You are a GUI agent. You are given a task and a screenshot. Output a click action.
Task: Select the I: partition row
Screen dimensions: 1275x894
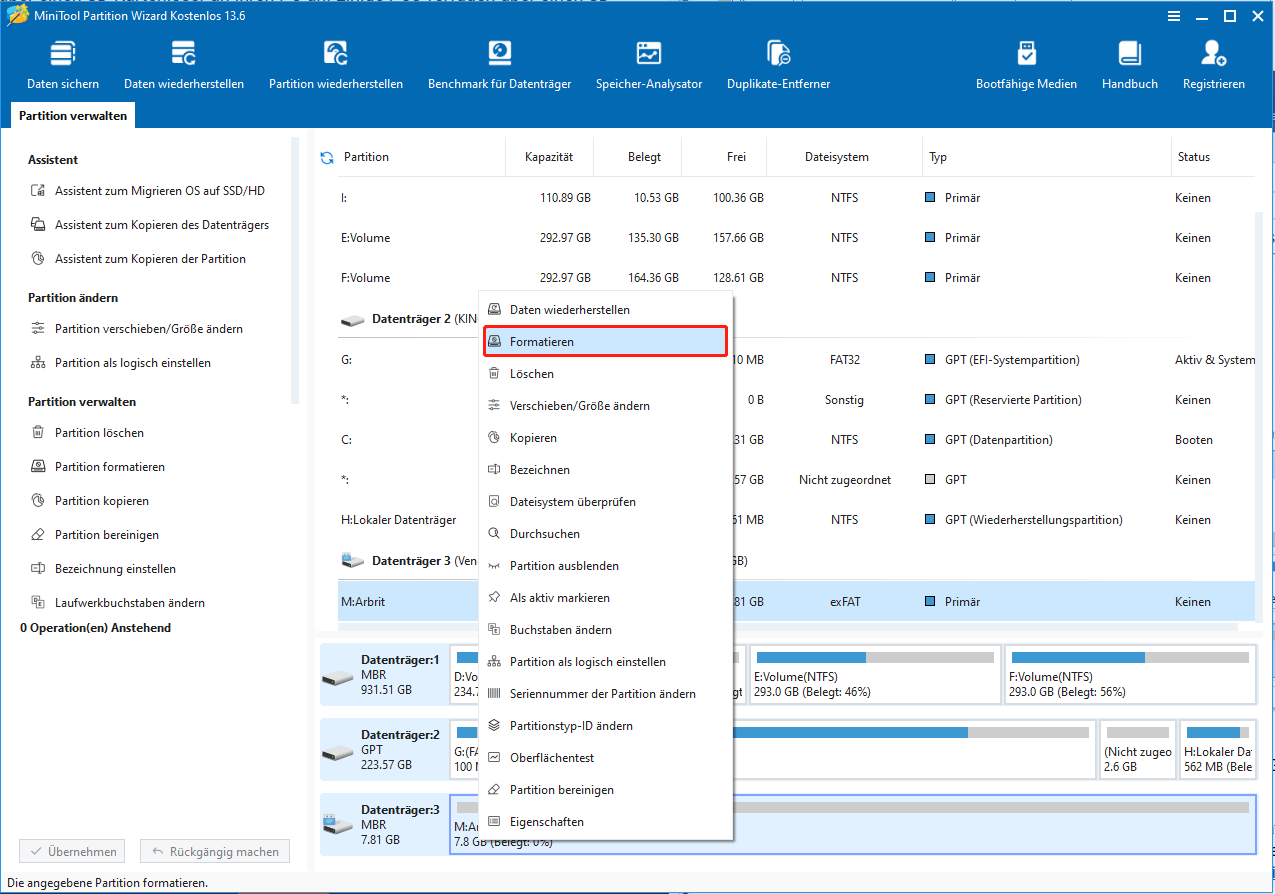(x=796, y=198)
